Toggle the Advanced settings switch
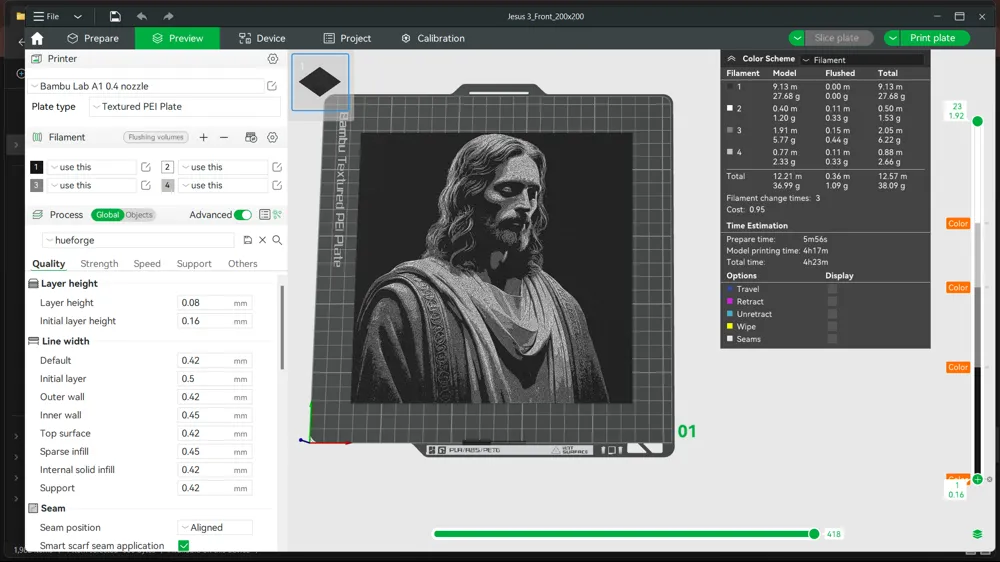 [242, 215]
